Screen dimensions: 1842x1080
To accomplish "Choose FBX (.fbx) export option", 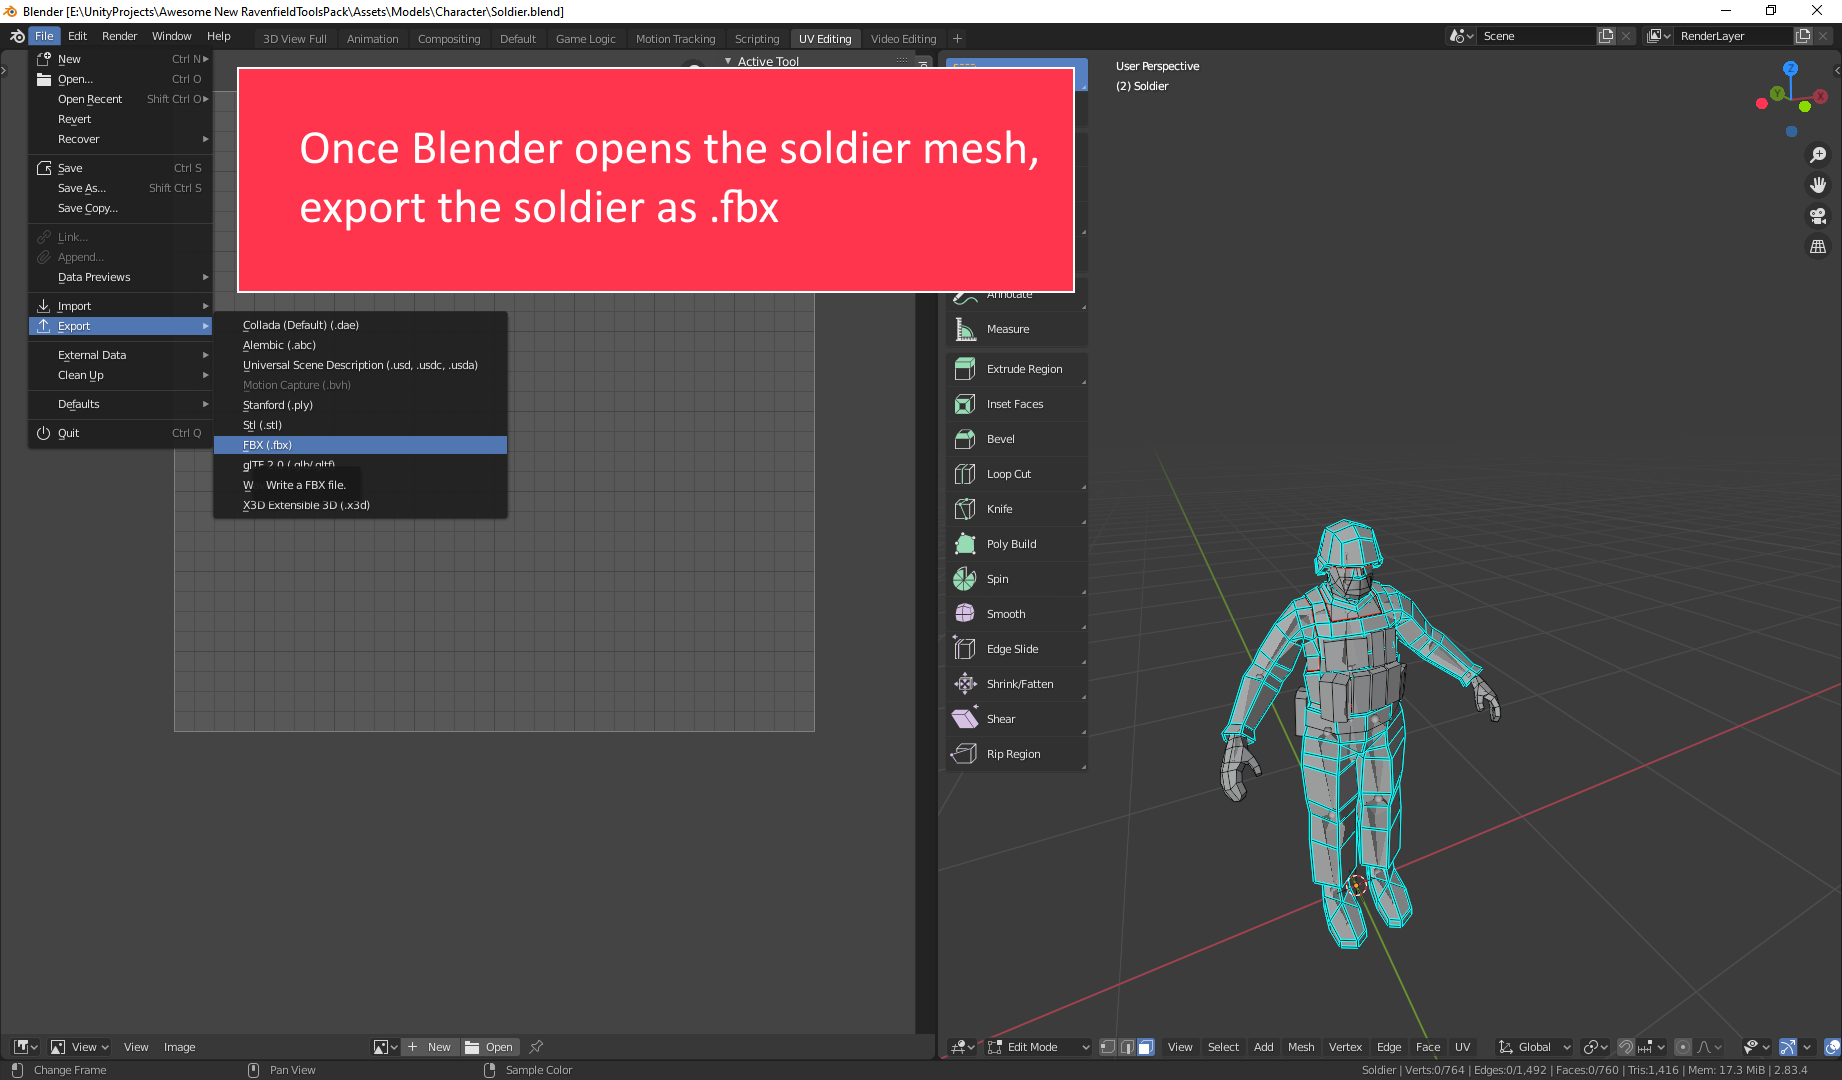I will point(360,445).
